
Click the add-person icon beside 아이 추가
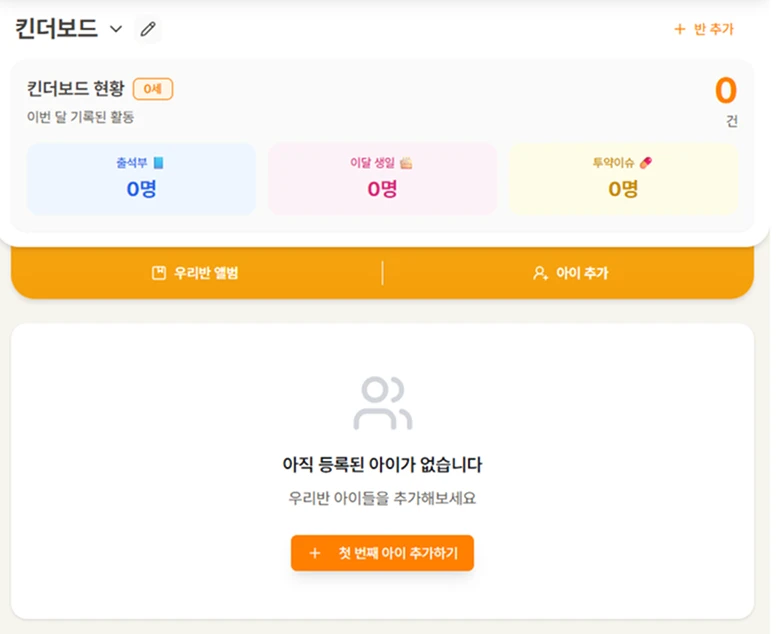(x=541, y=273)
